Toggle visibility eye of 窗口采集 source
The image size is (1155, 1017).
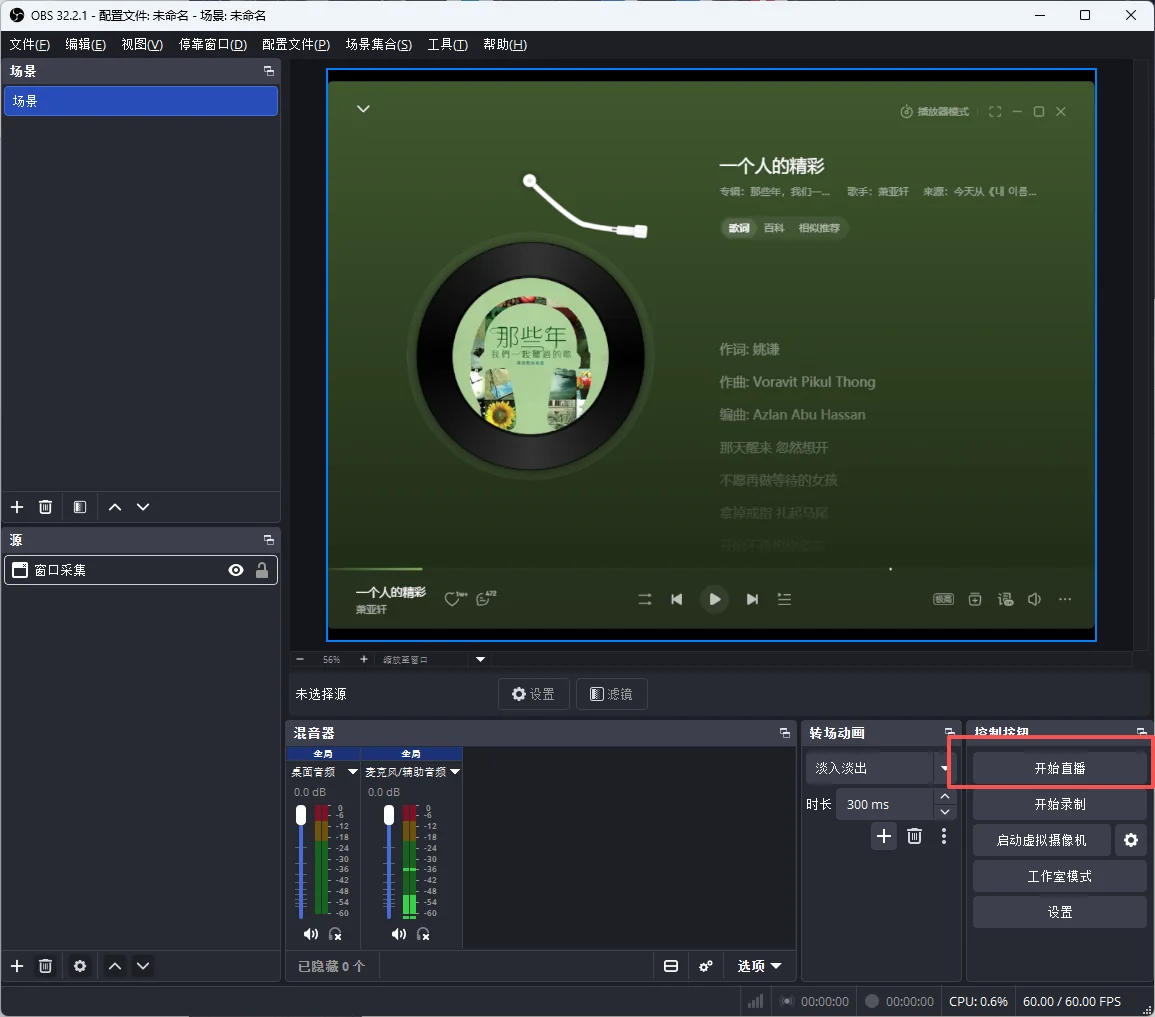coord(236,570)
